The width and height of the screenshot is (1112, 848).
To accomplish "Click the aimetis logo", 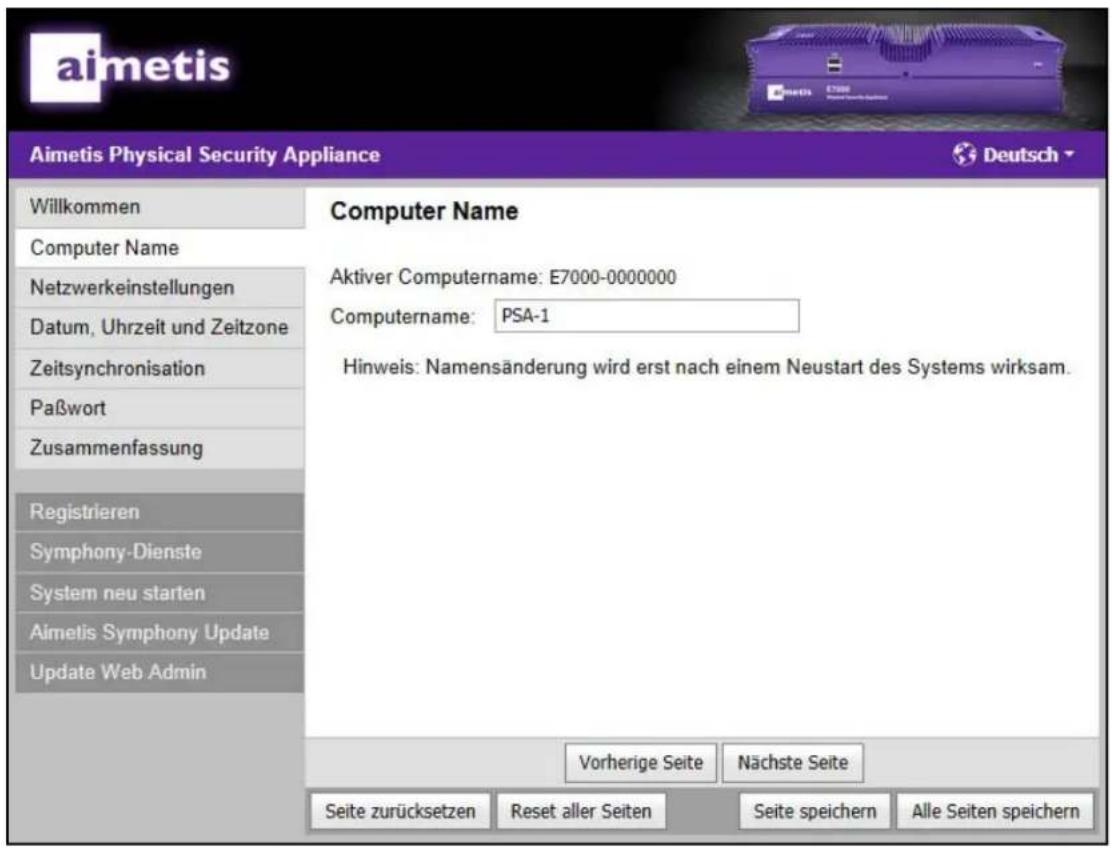I will point(130,67).
